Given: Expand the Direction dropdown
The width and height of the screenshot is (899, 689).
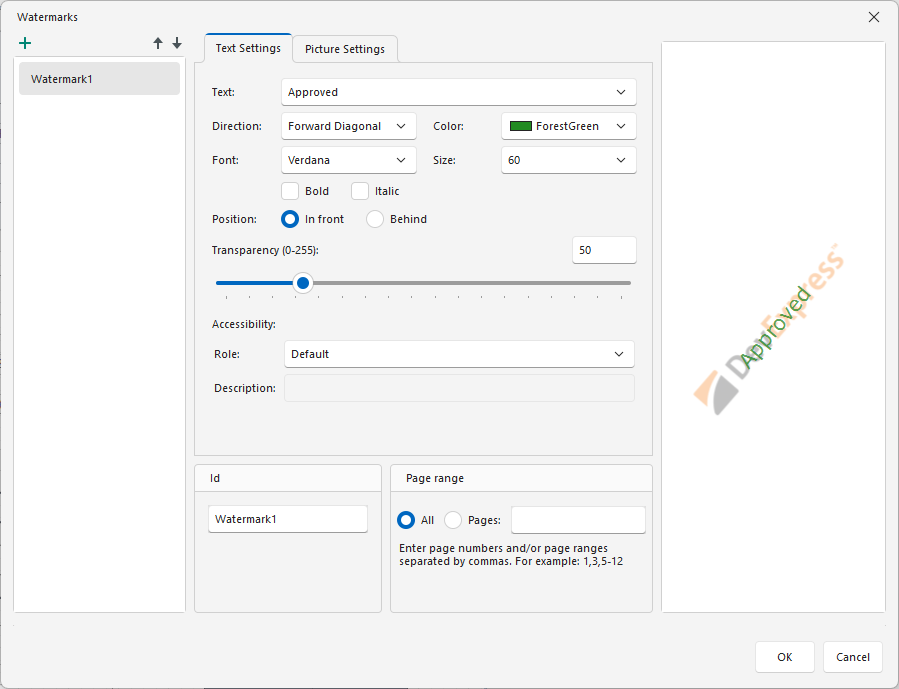Looking at the screenshot, I should click(348, 126).
